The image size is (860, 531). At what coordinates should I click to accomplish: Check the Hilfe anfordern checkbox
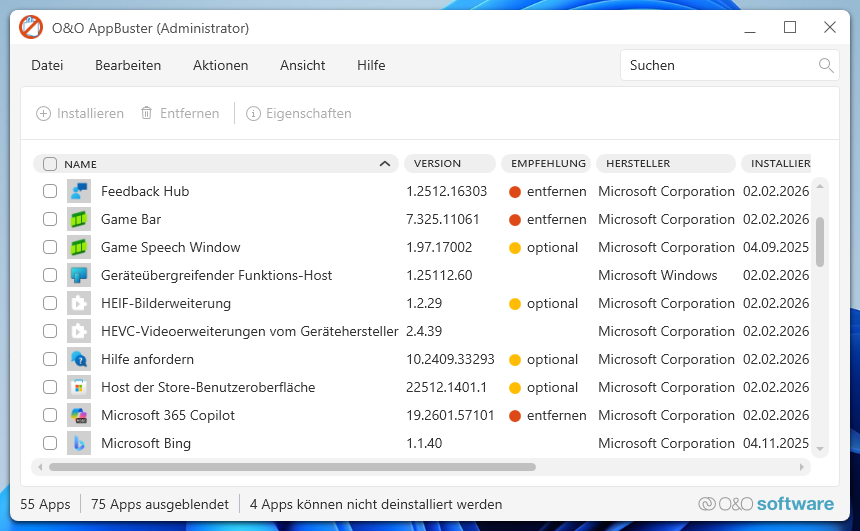click(x=50, y=359)
